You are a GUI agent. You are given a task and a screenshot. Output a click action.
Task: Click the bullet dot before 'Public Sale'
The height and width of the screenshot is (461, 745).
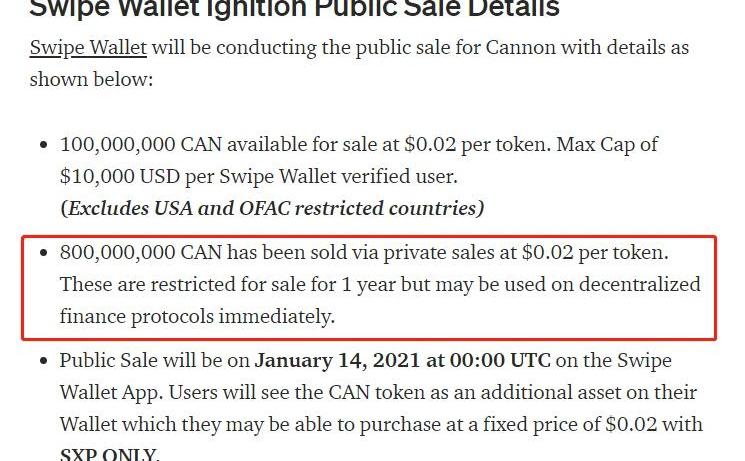(43, 361)
